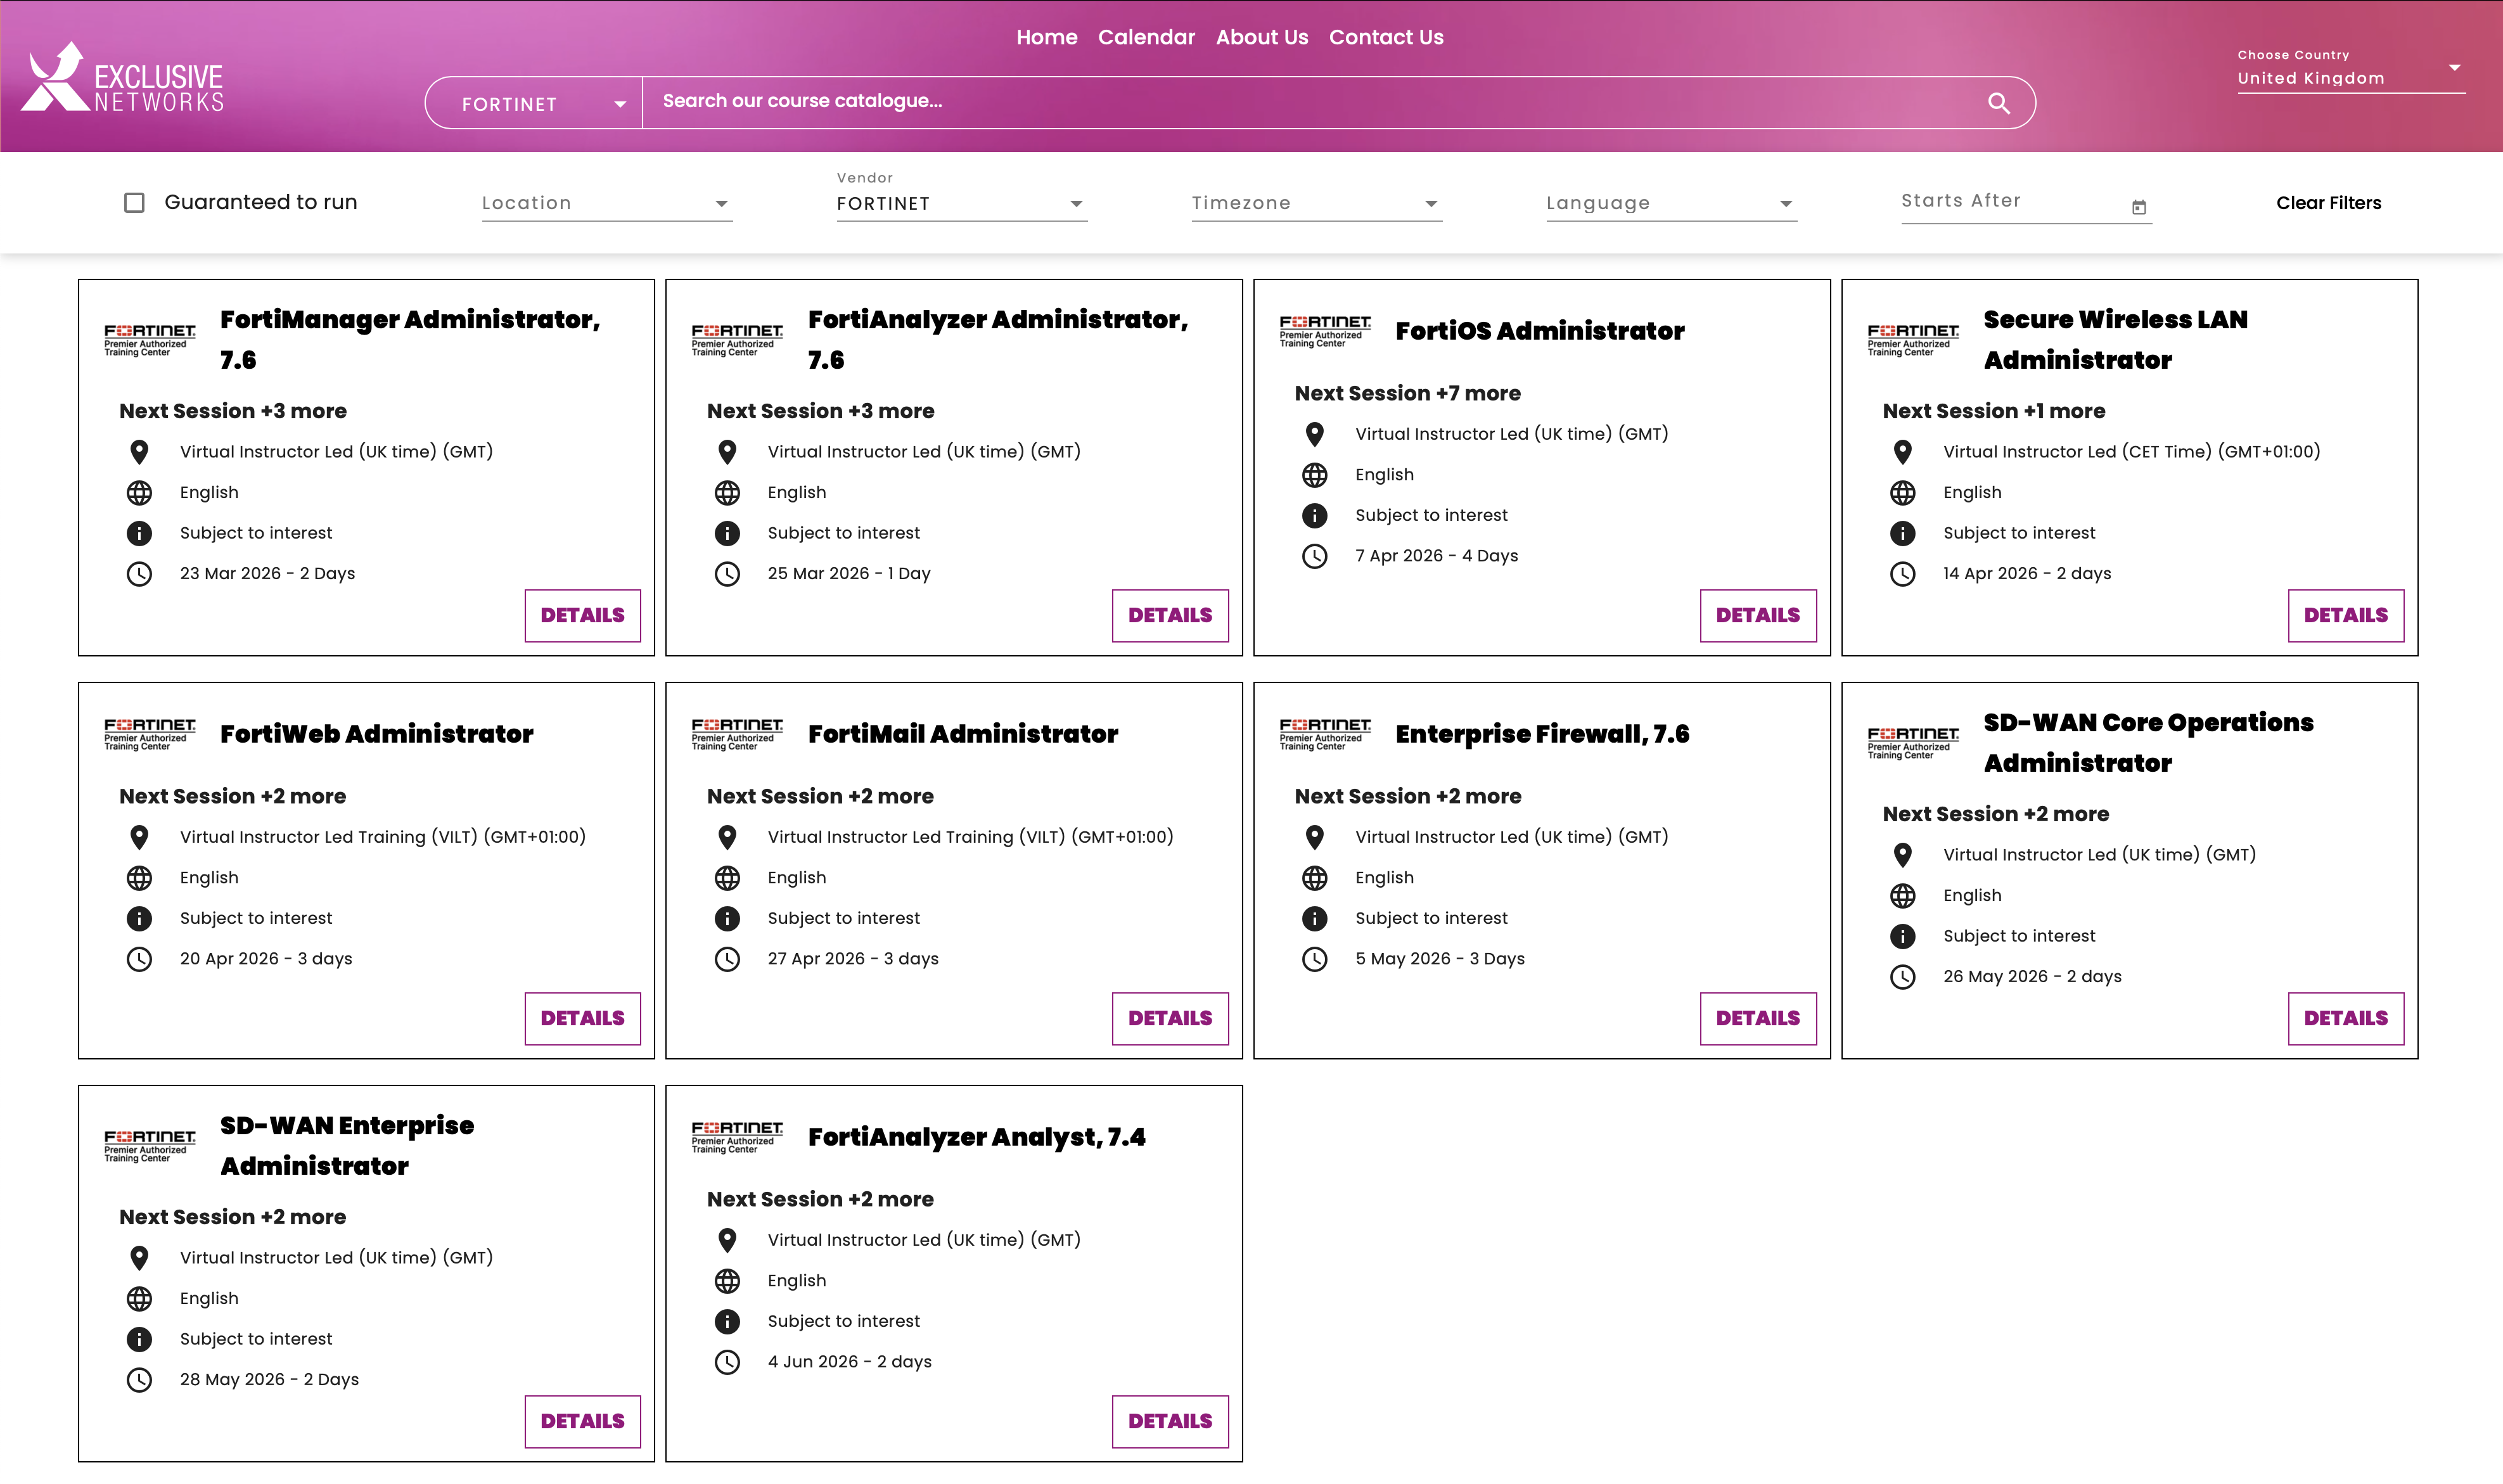This screenshot has width=2503, height=1484.
Task: Open DETAILS for SD-WAN Enterprise Administrator
Action: pos(582,1421)
